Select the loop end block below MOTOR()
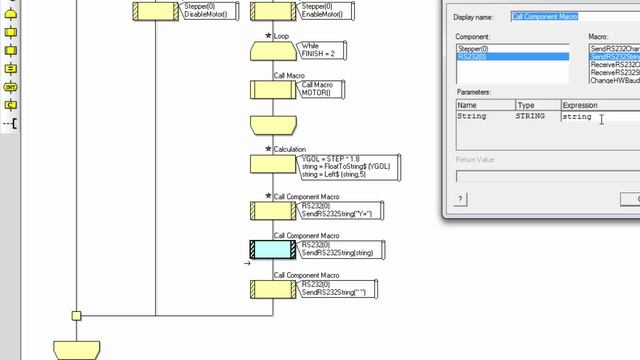The height and width of the screenshot is (360, 640). [273, 125]
